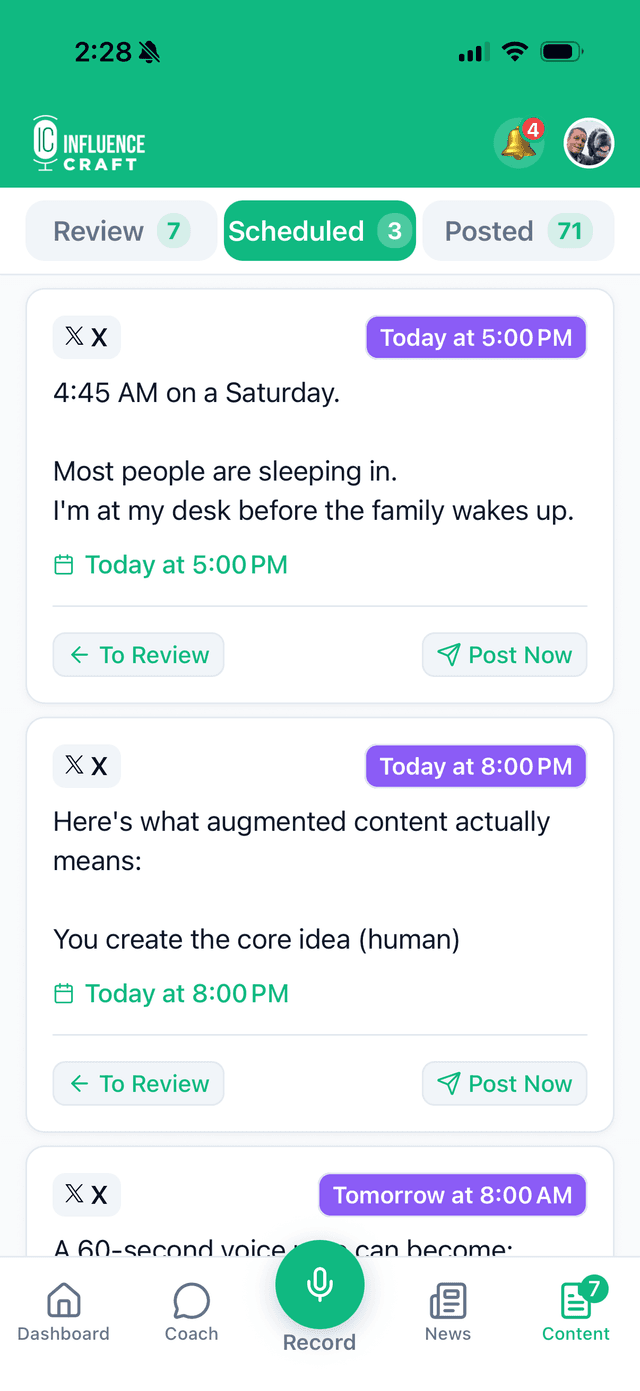Open notifications via the bell icon
640x1391 pixels.
pyautogui.click(x=518, y=143)
